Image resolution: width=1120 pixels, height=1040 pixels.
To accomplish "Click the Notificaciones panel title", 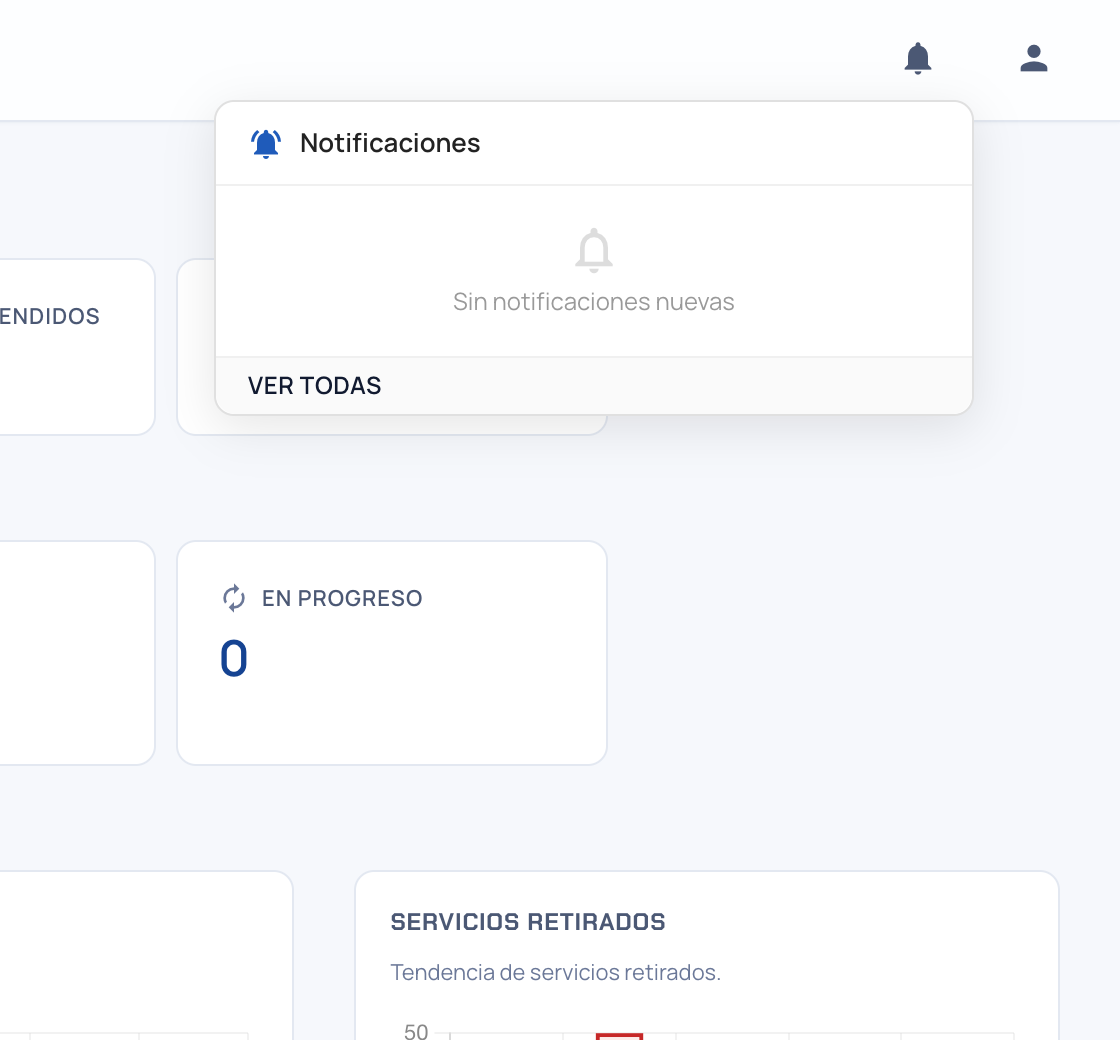I will (x=390, y=144).
